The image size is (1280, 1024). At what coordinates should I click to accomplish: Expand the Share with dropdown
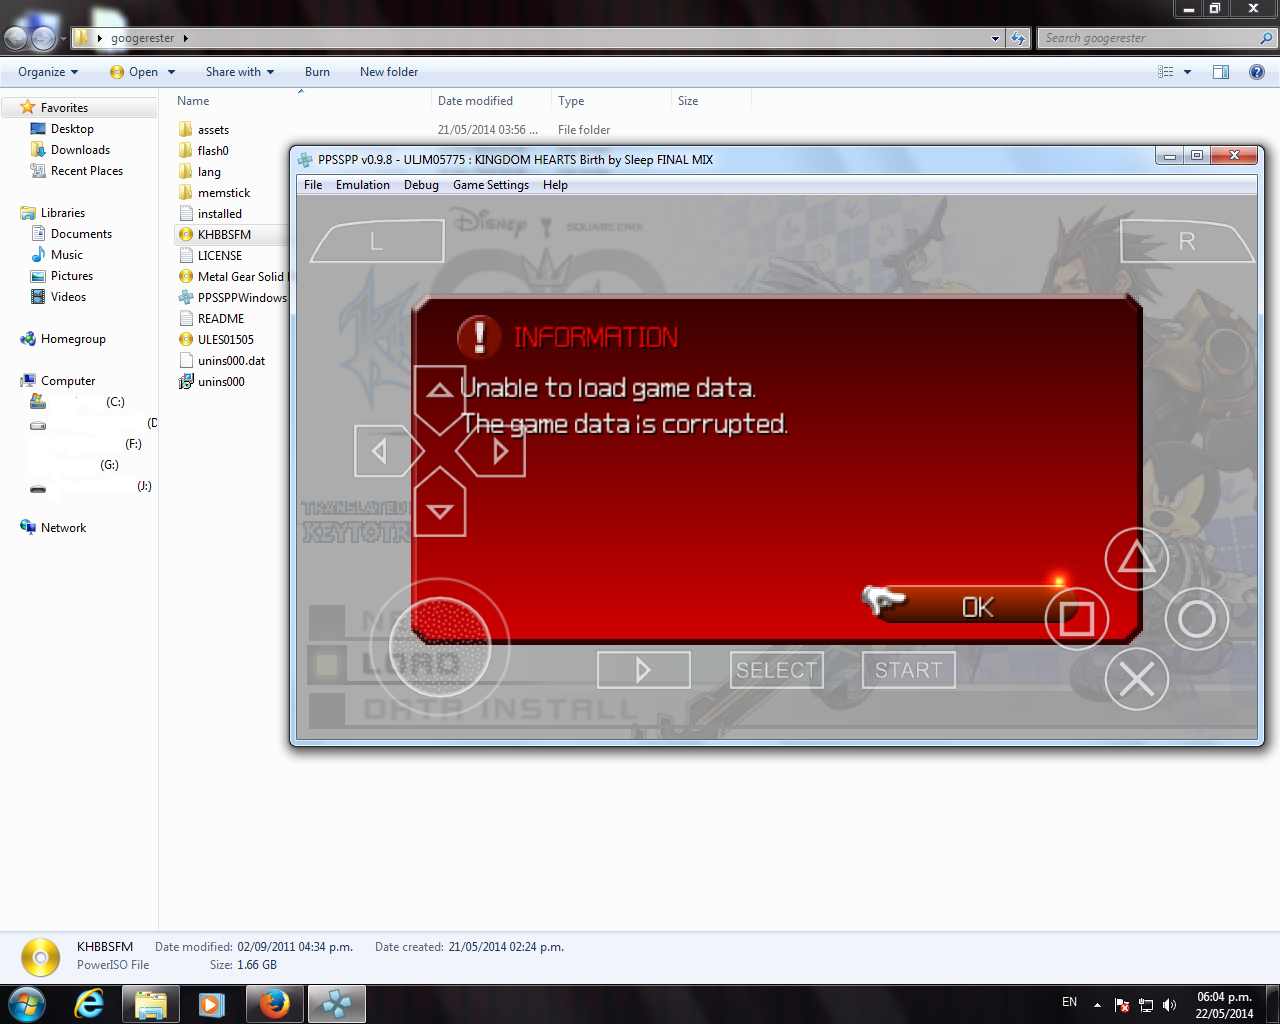pyautogui.click(x=239, y=72)
